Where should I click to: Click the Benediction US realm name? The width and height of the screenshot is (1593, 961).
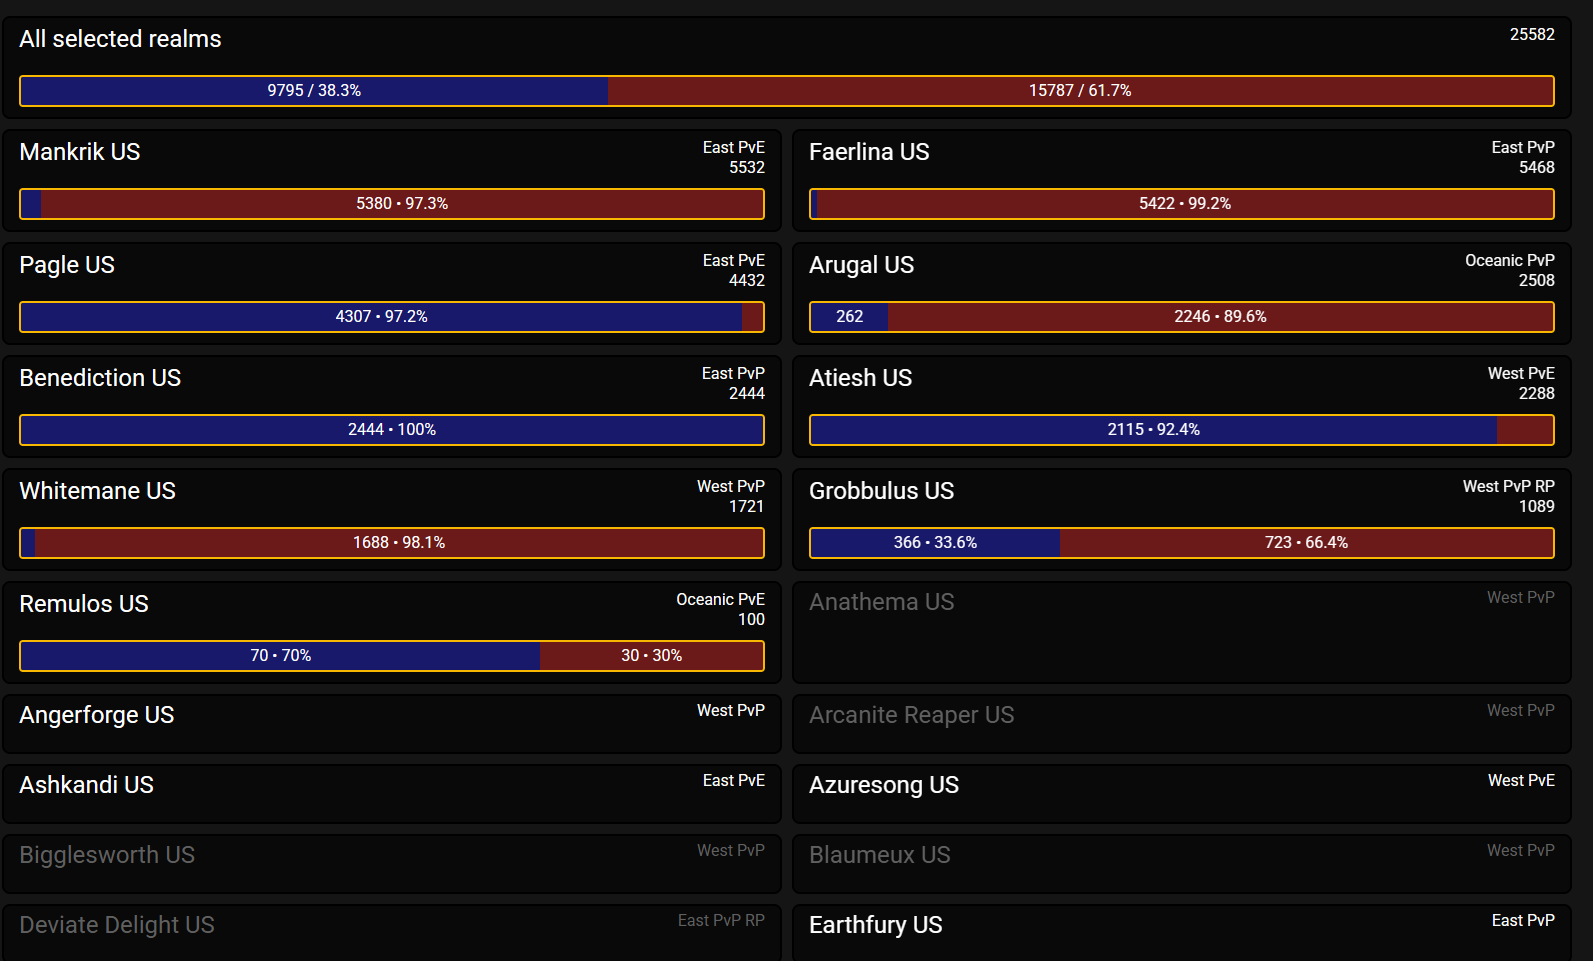pyautogui.click(x=100, y=378)
